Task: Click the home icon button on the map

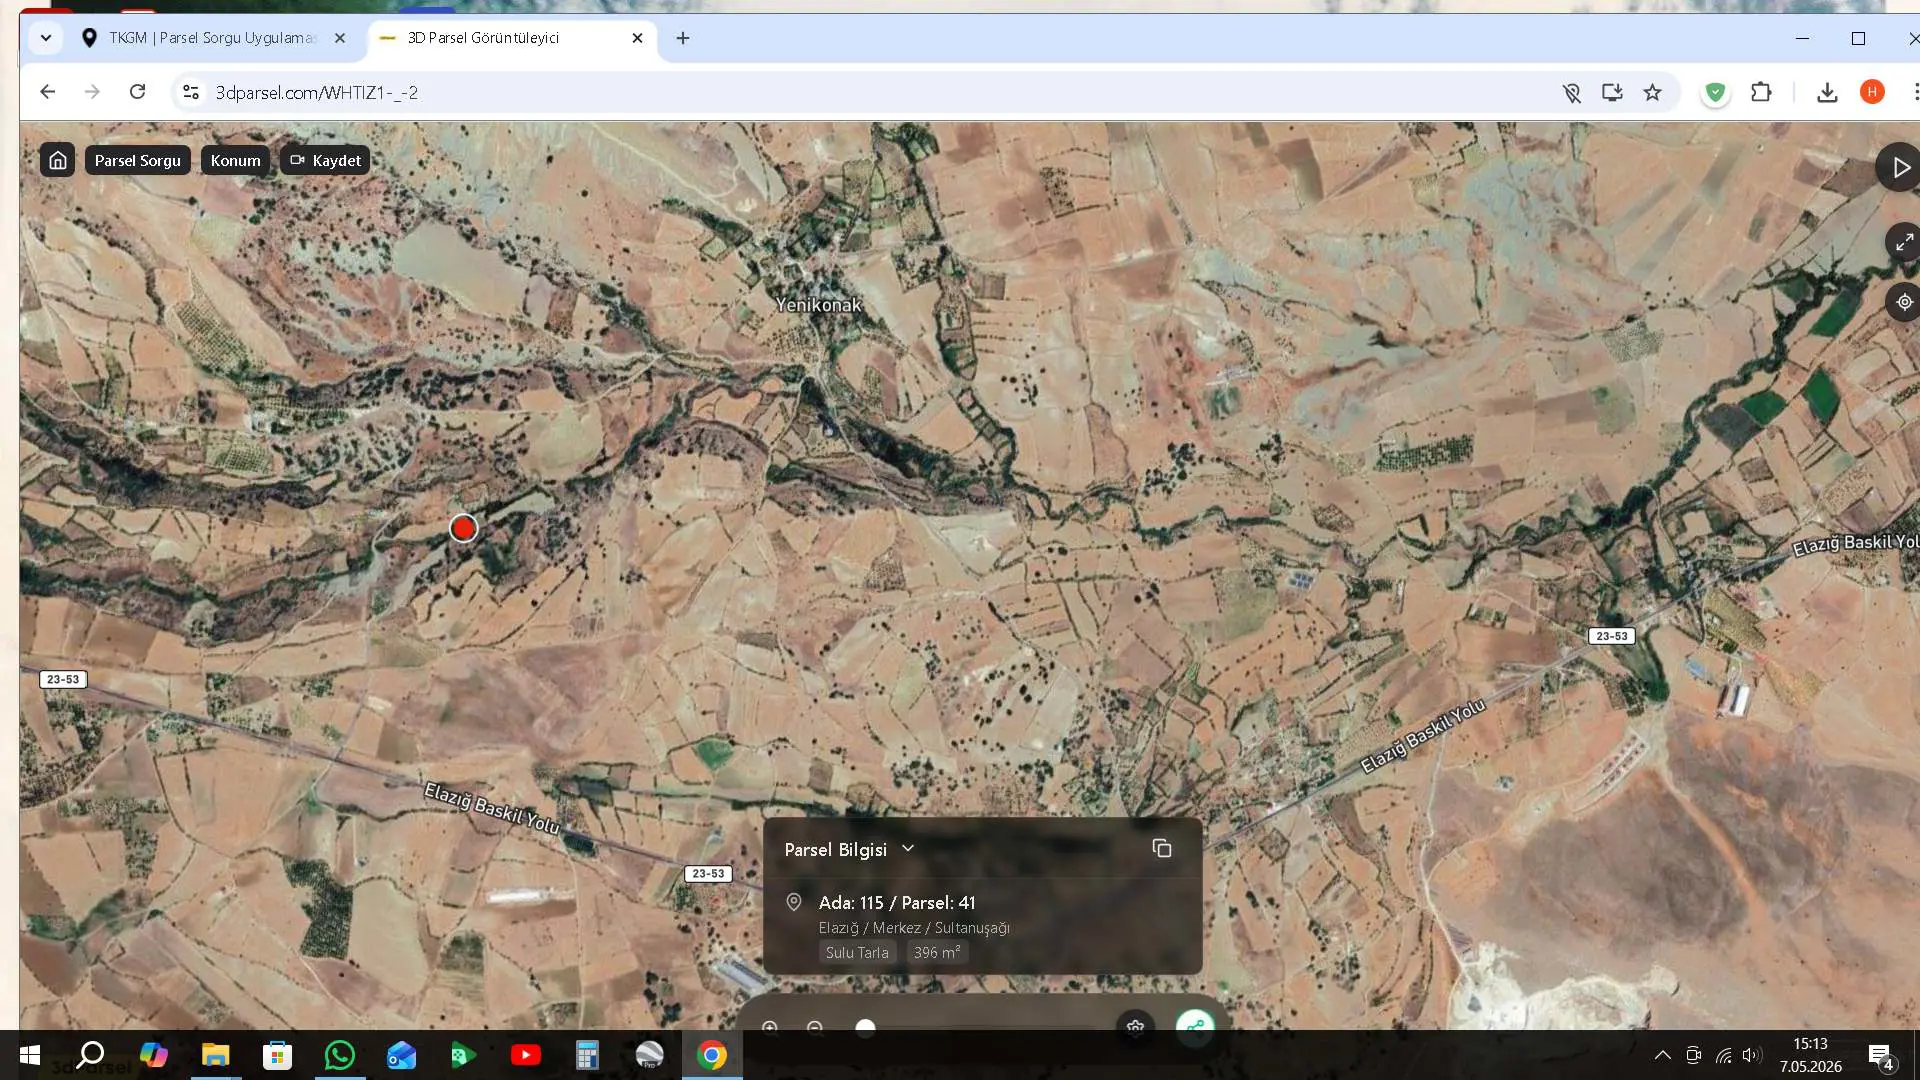Action: pyautogui.click(x=58, y=160)
